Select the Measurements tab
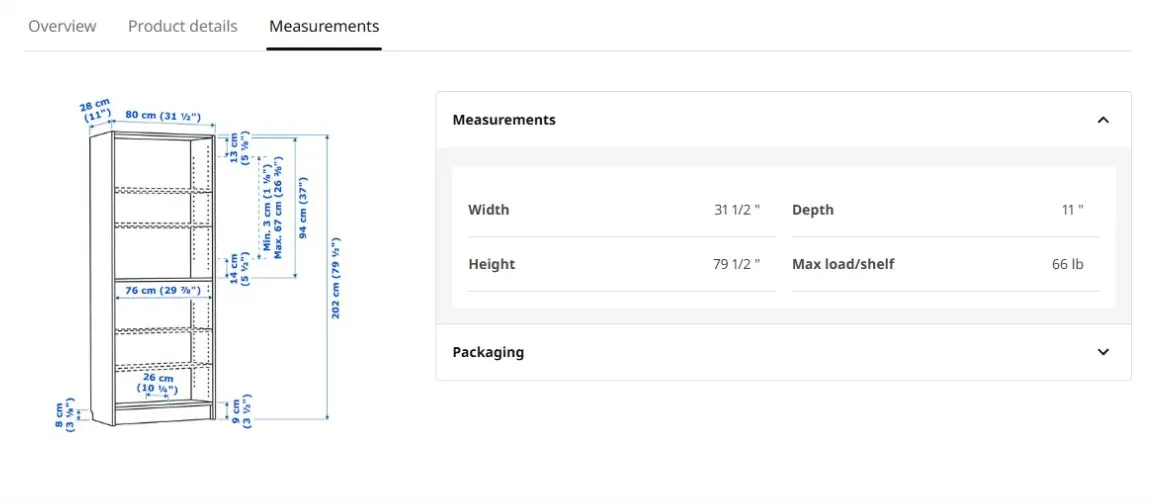 click(x=324, y=27)
